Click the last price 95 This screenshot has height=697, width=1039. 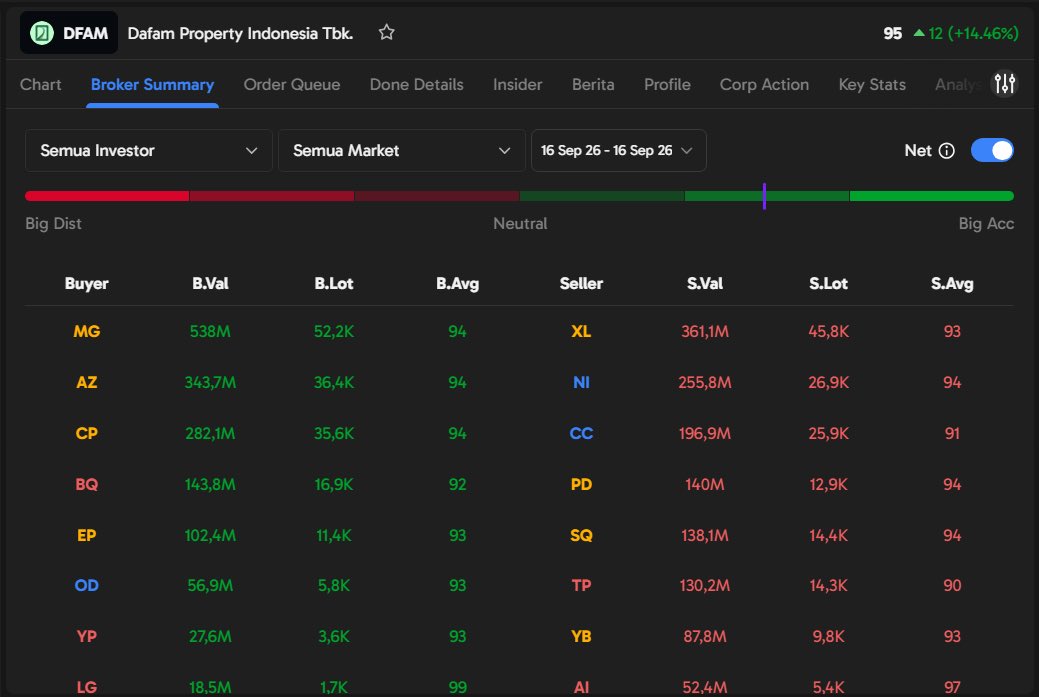point(893,33)
